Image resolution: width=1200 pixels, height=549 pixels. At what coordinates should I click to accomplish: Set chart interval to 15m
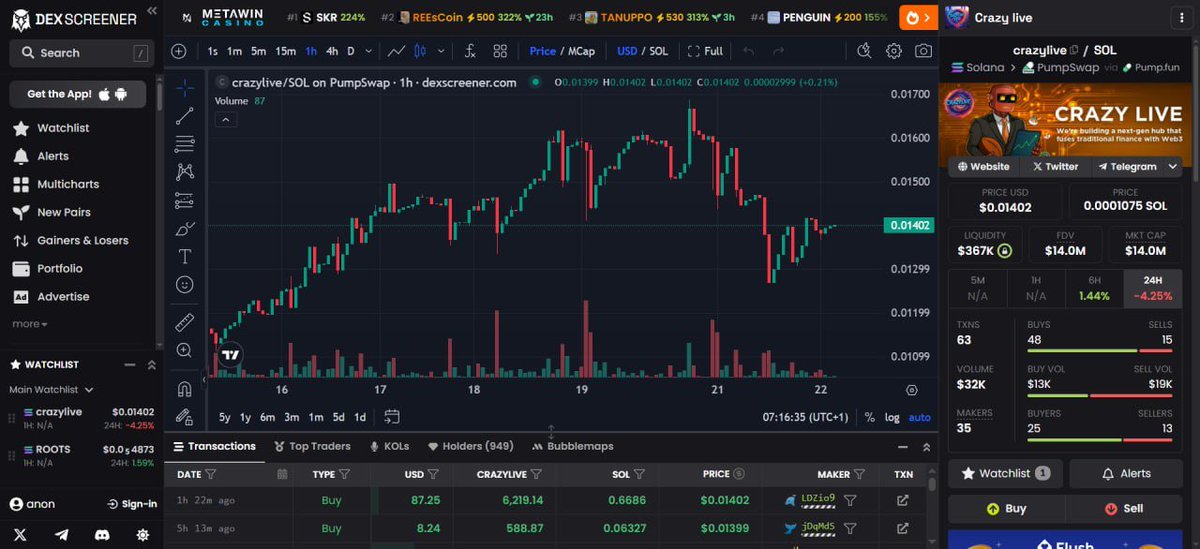[285, 51]
